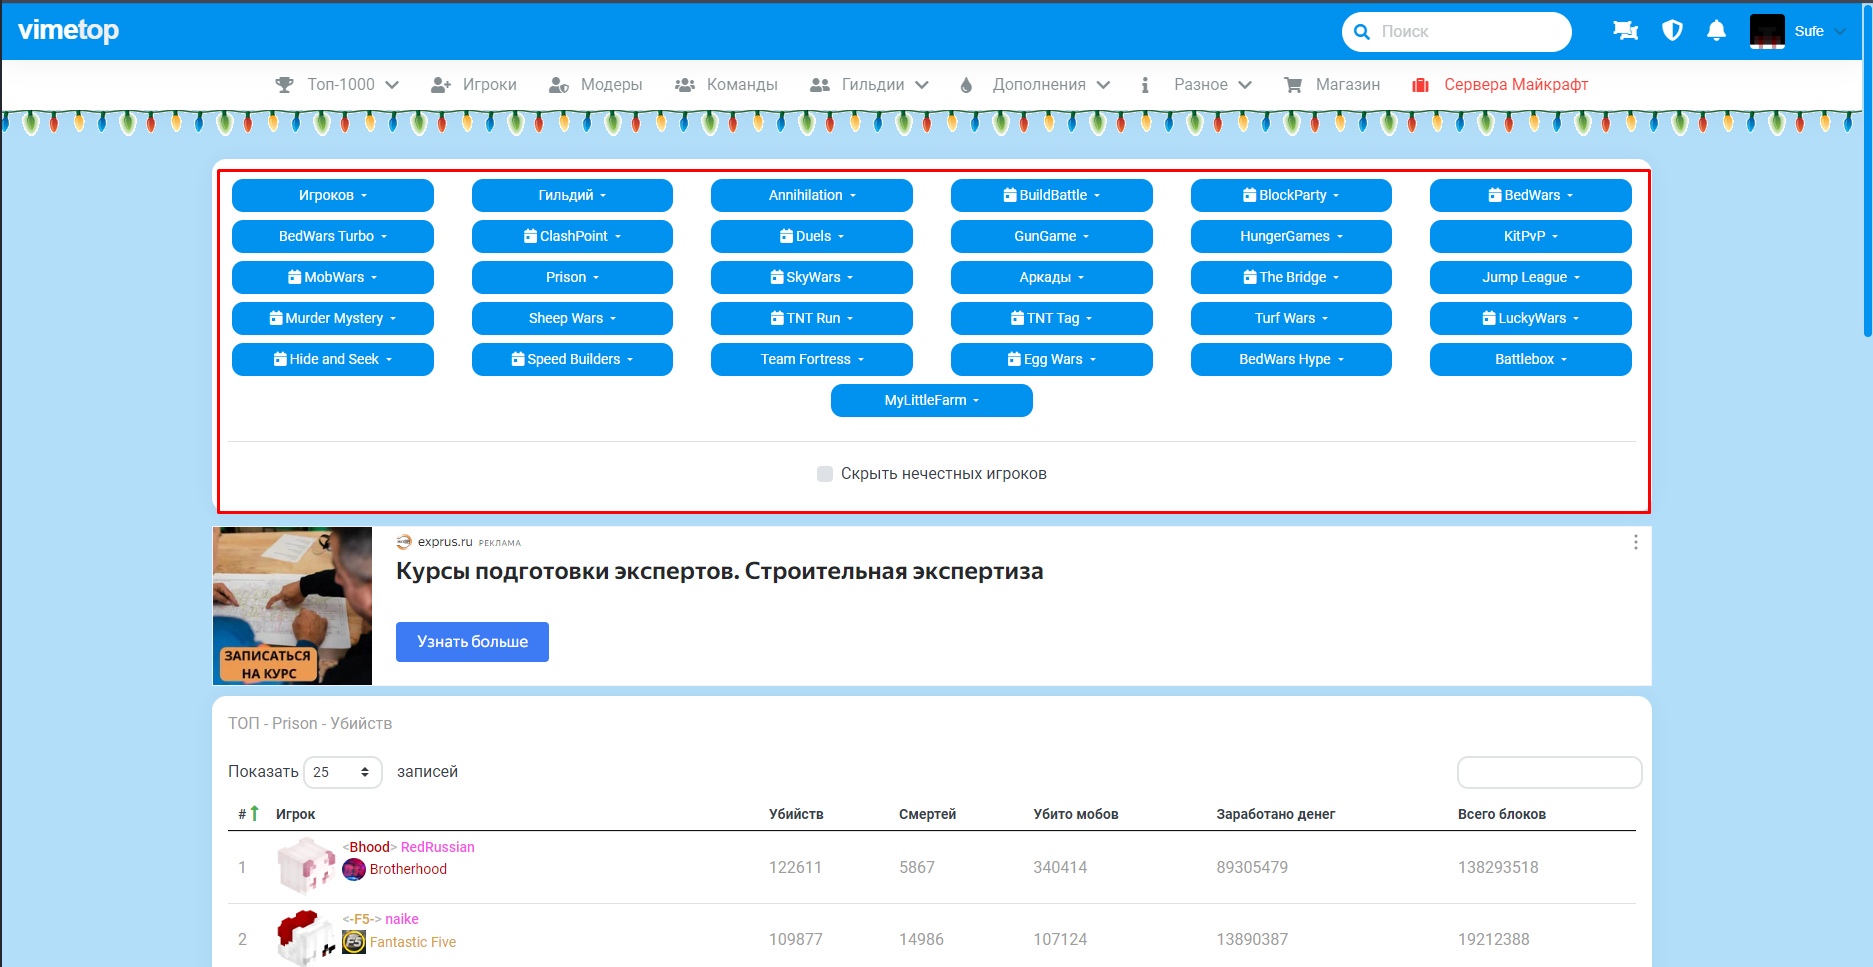Image resolution: width=1873 pixels, height=967 pixels.
Task: Click the Fantastic Five guild icon
Action: click(354, 942)
